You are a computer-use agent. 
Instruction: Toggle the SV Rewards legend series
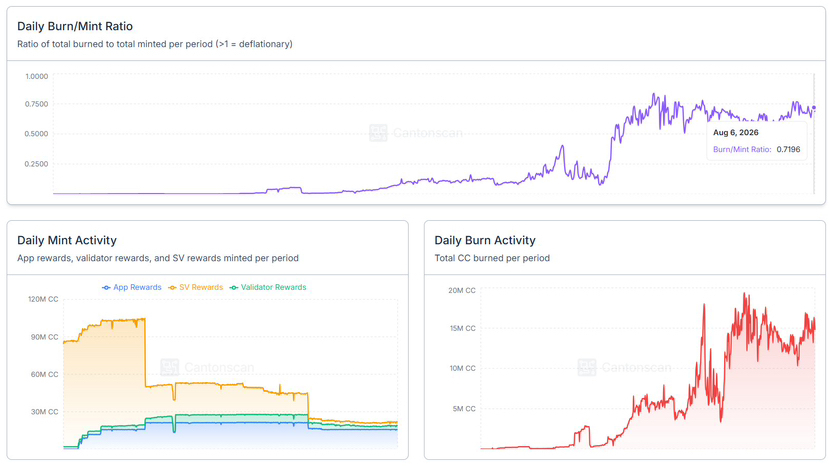coord(196,287)
